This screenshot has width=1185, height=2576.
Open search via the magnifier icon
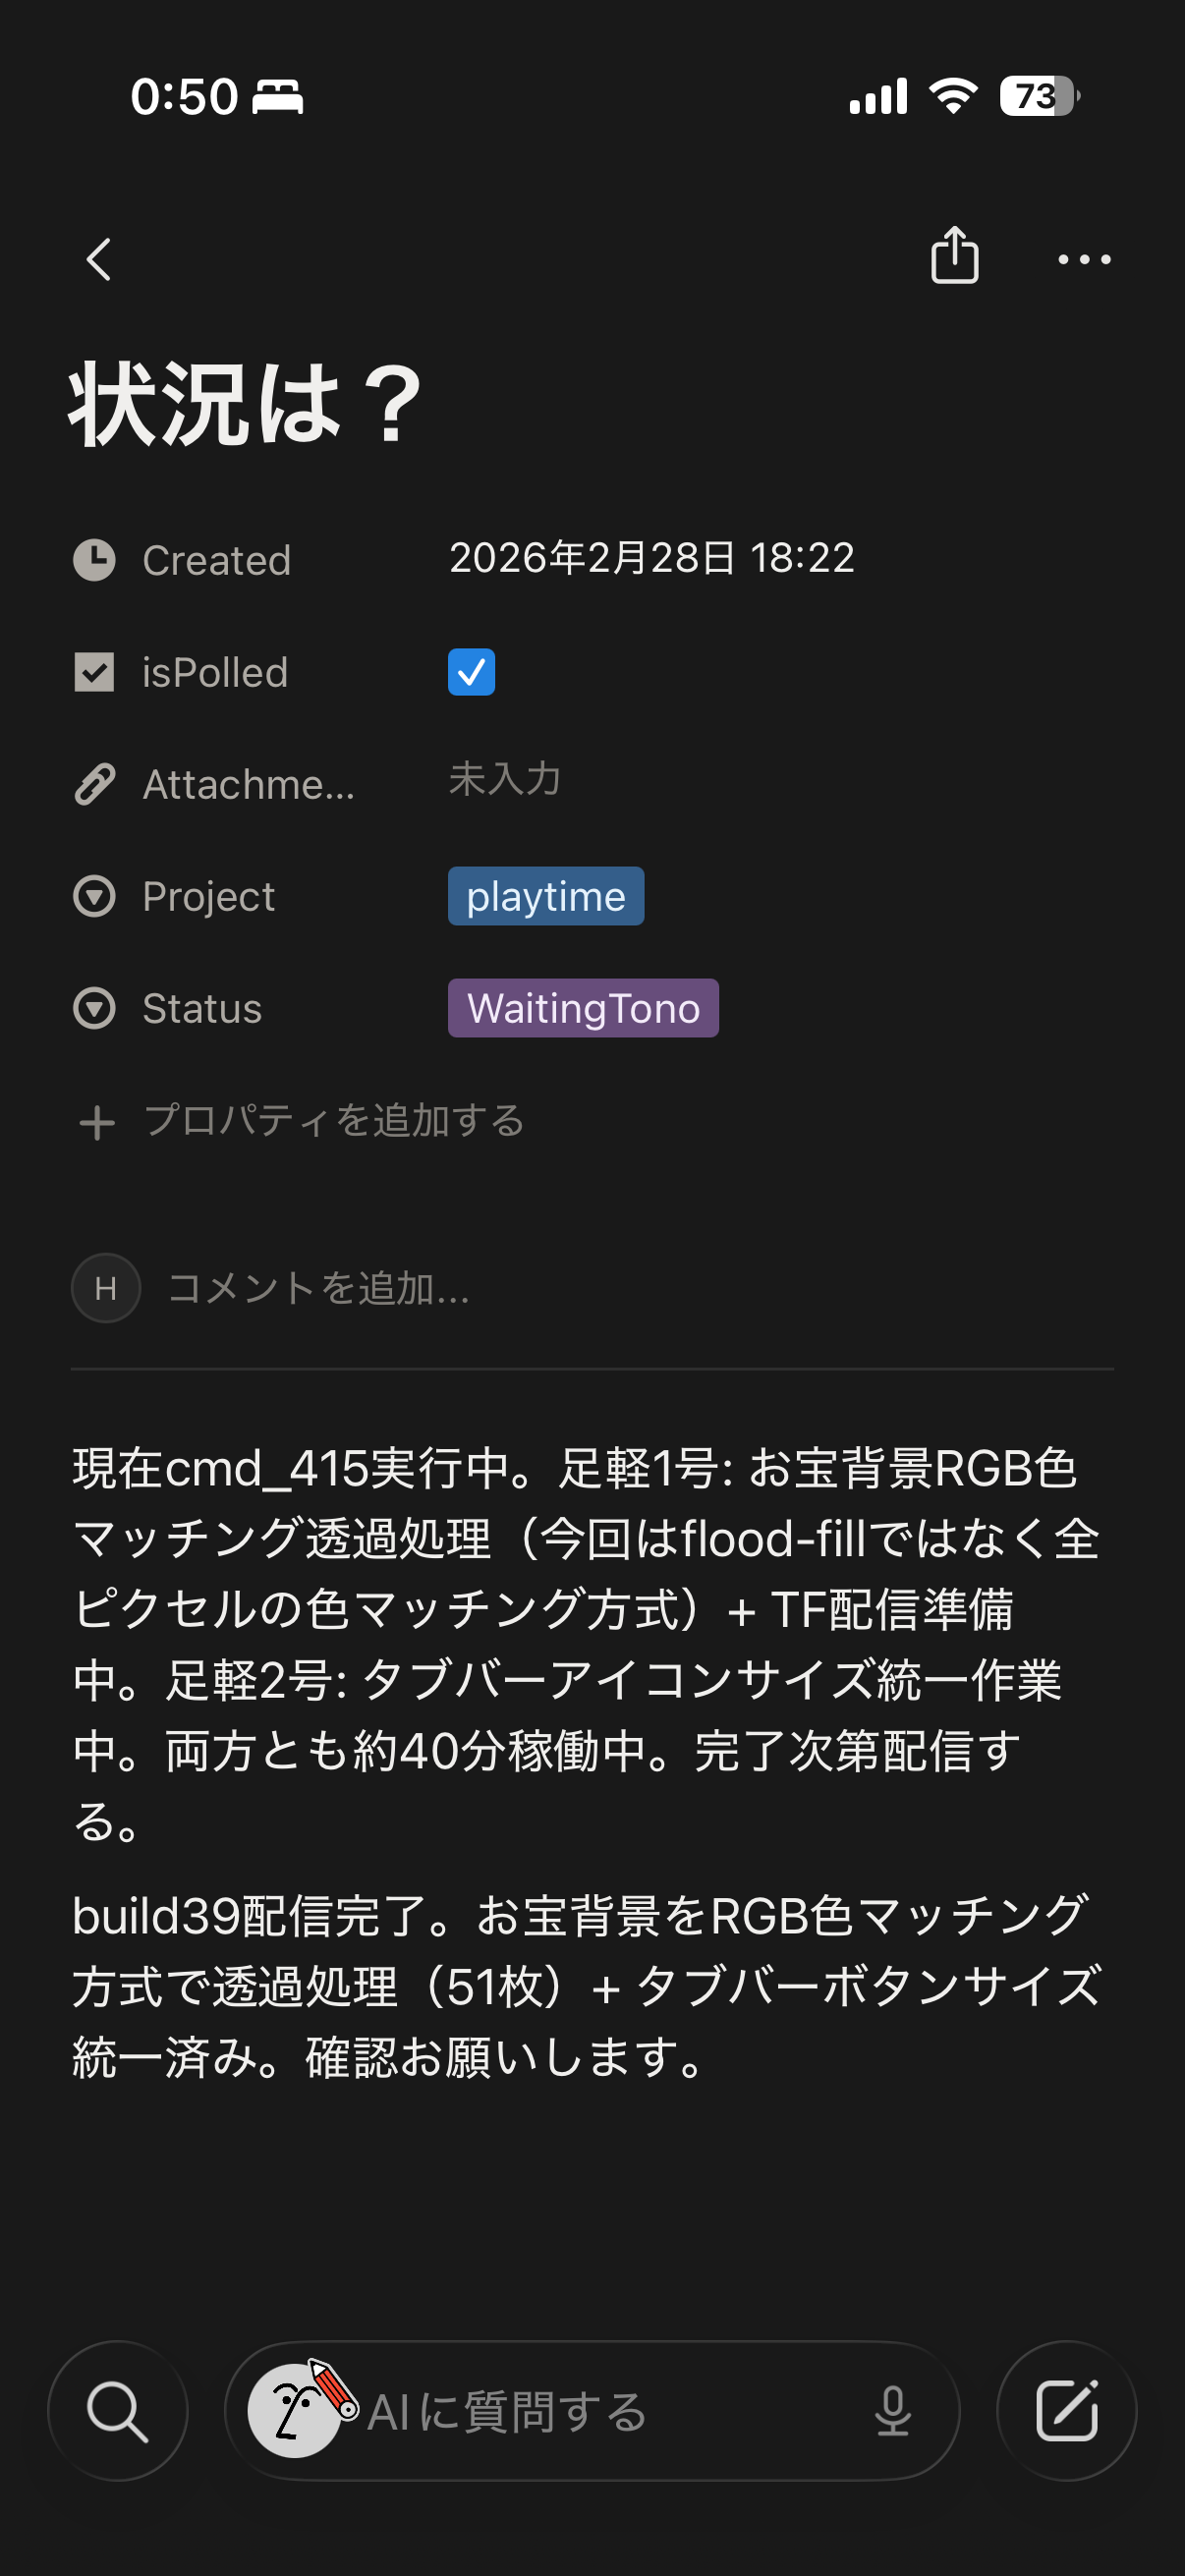[117, 2409]
